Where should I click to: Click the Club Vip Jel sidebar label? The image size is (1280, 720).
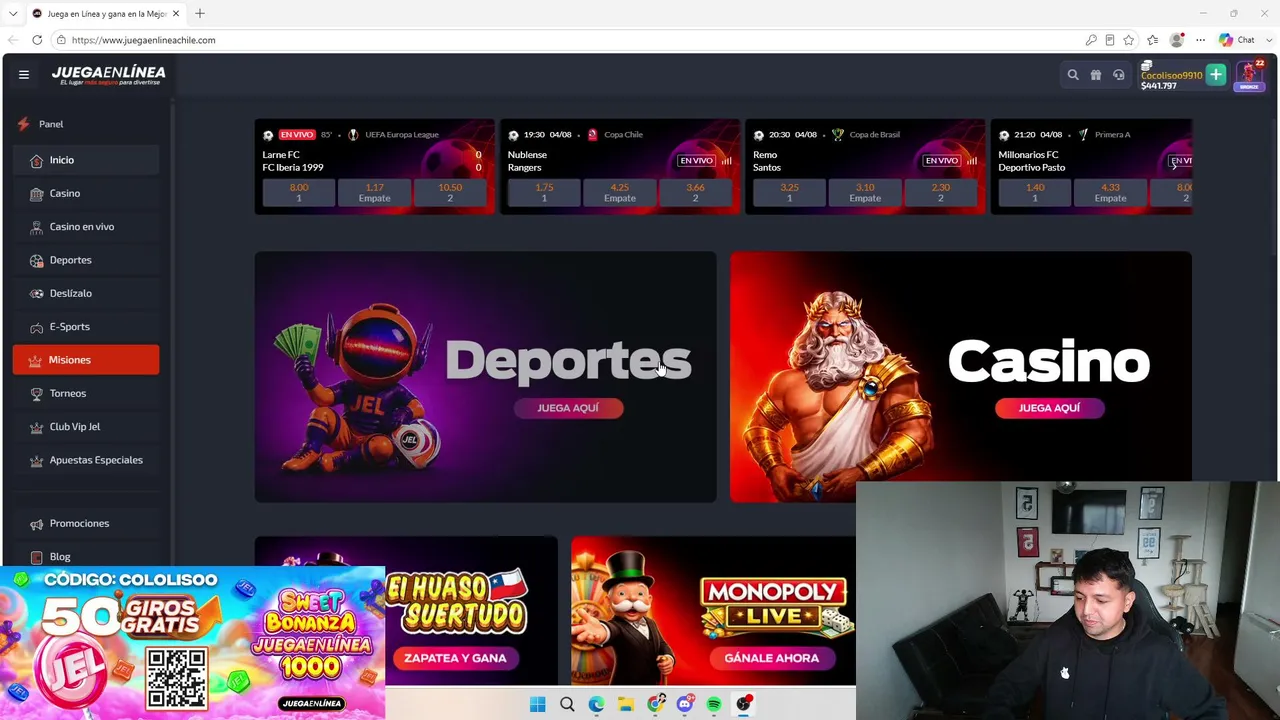[x=75, y=427]
